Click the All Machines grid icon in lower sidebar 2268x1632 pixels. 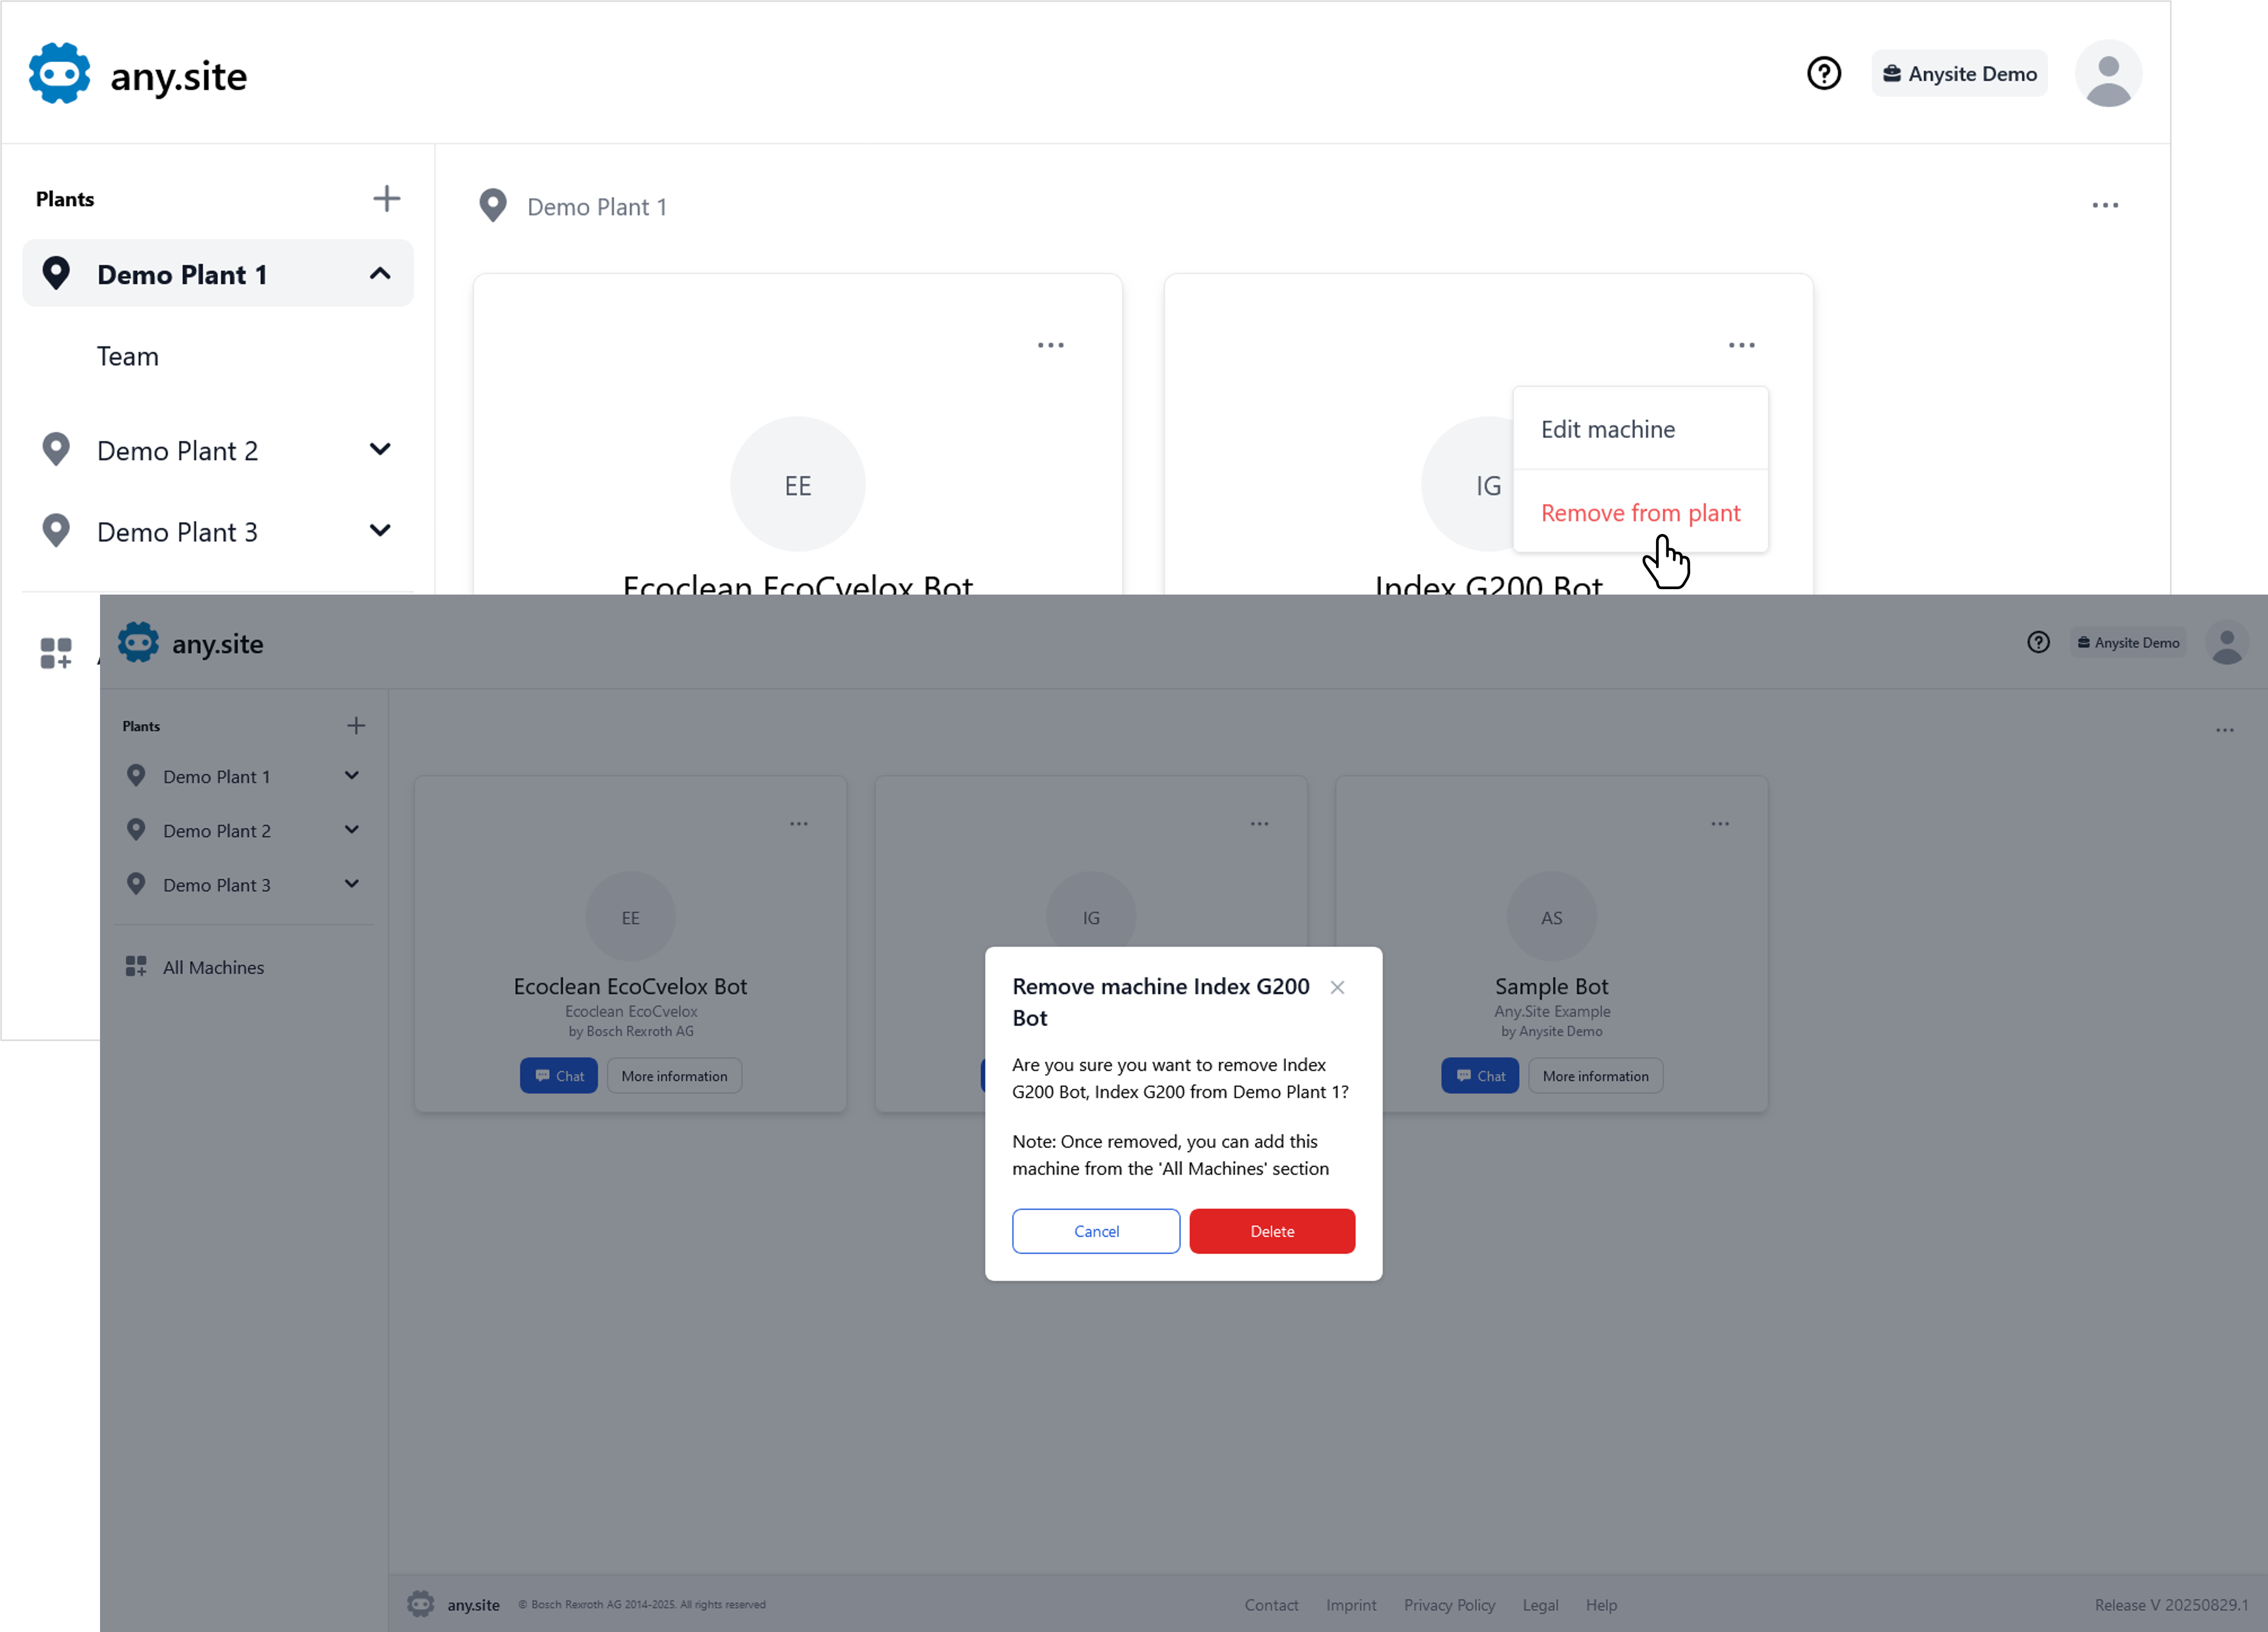tap(136, 966)
